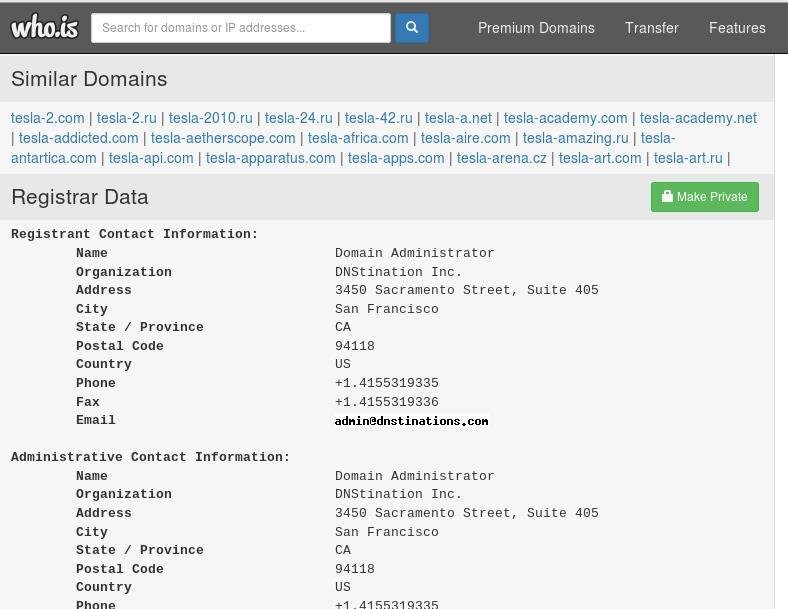The image size is (788, 609).
Task: Open tesla-amazing.ru link
Action: point(575,138)
